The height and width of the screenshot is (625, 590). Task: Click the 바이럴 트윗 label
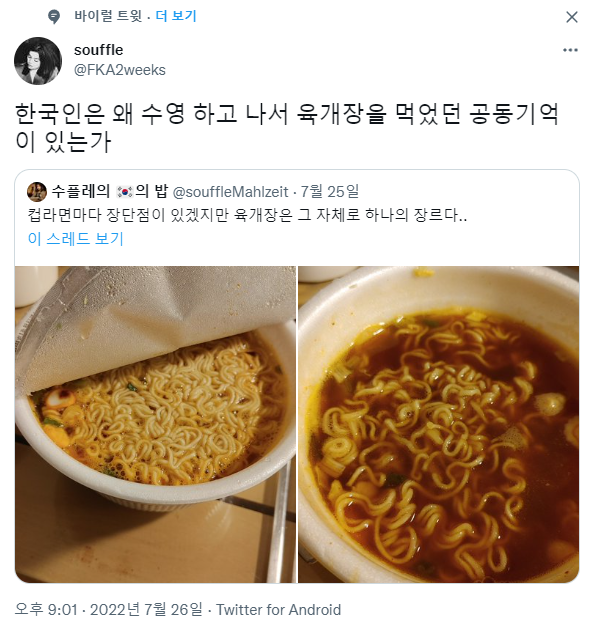[108, 16]
